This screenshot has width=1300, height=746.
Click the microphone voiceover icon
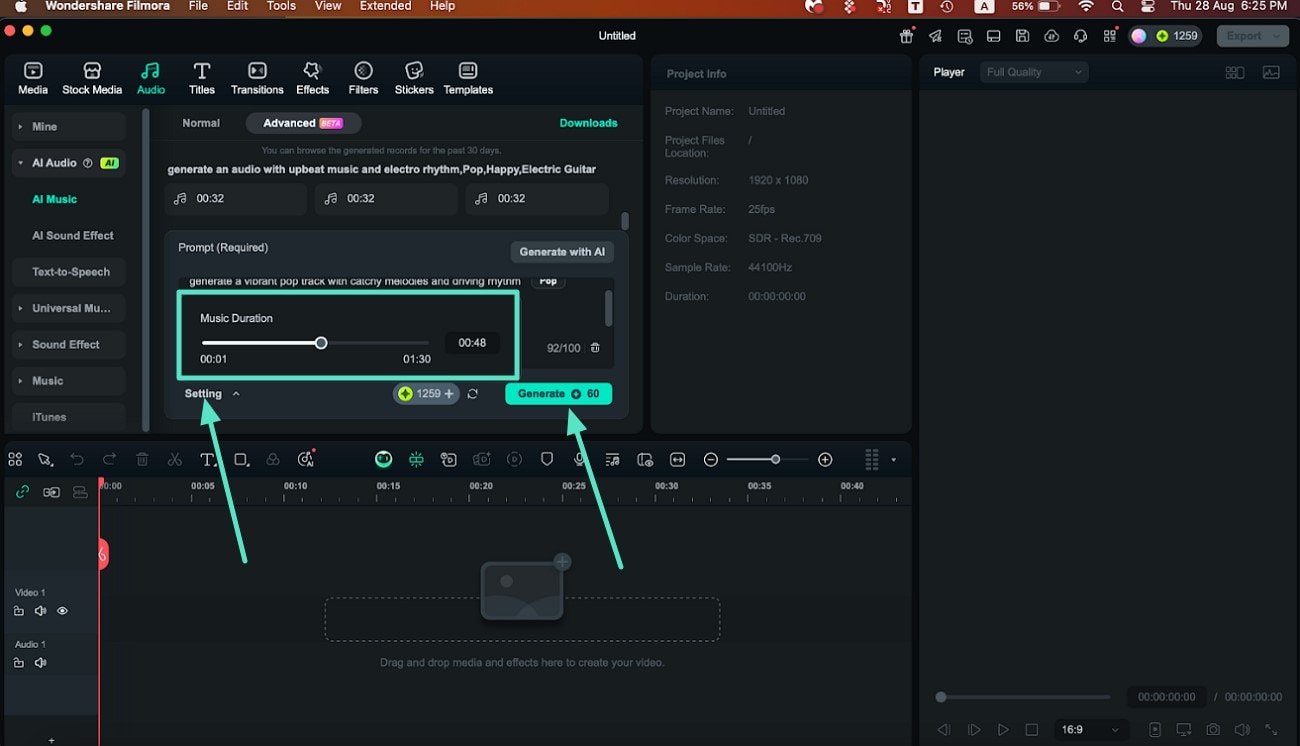pos(579,460)
